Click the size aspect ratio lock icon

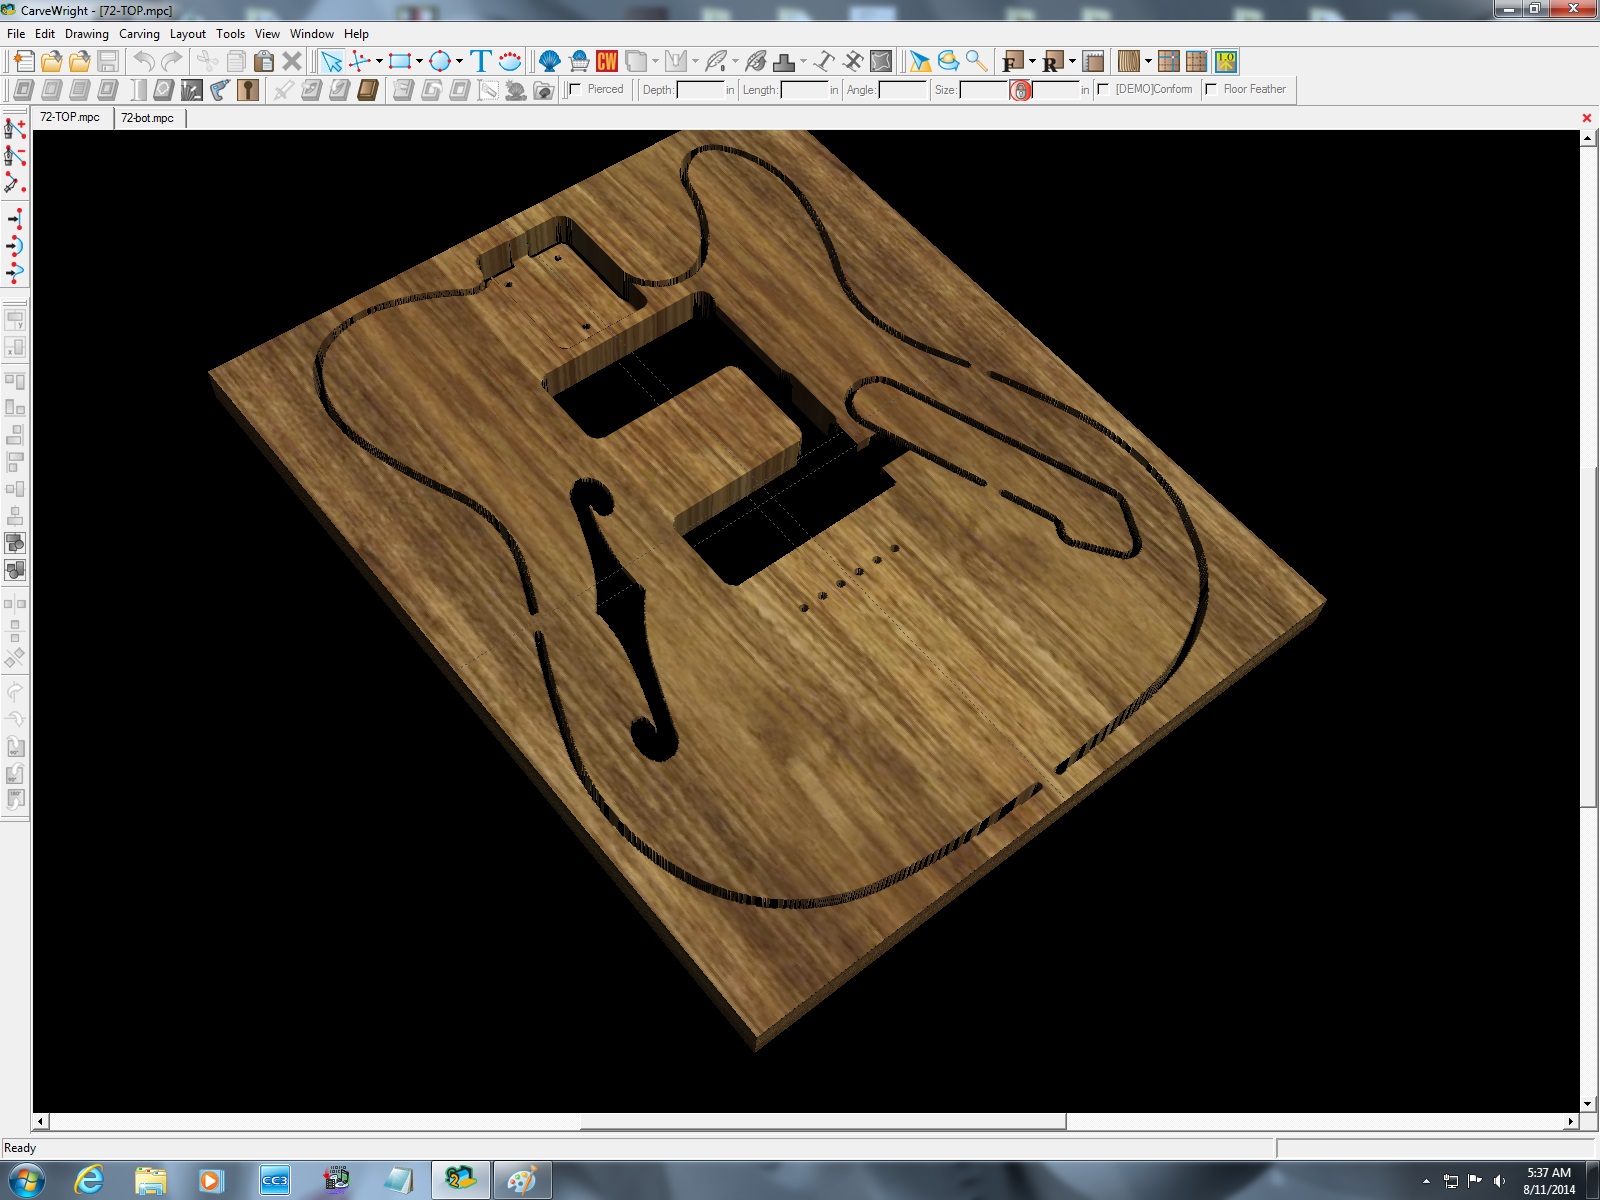point(1020,90)
